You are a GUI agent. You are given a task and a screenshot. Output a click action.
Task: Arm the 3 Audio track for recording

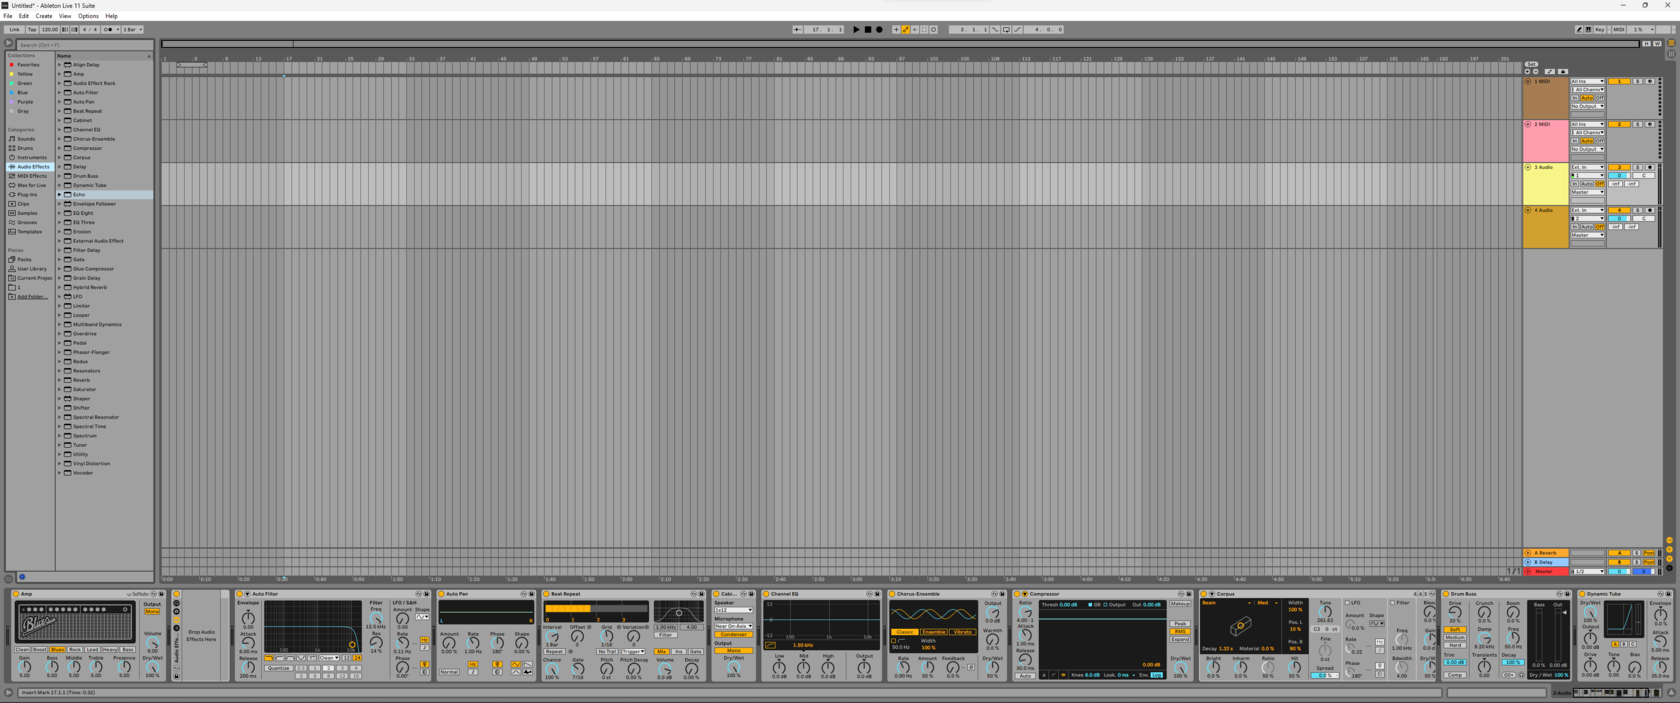coord(1650,167)
